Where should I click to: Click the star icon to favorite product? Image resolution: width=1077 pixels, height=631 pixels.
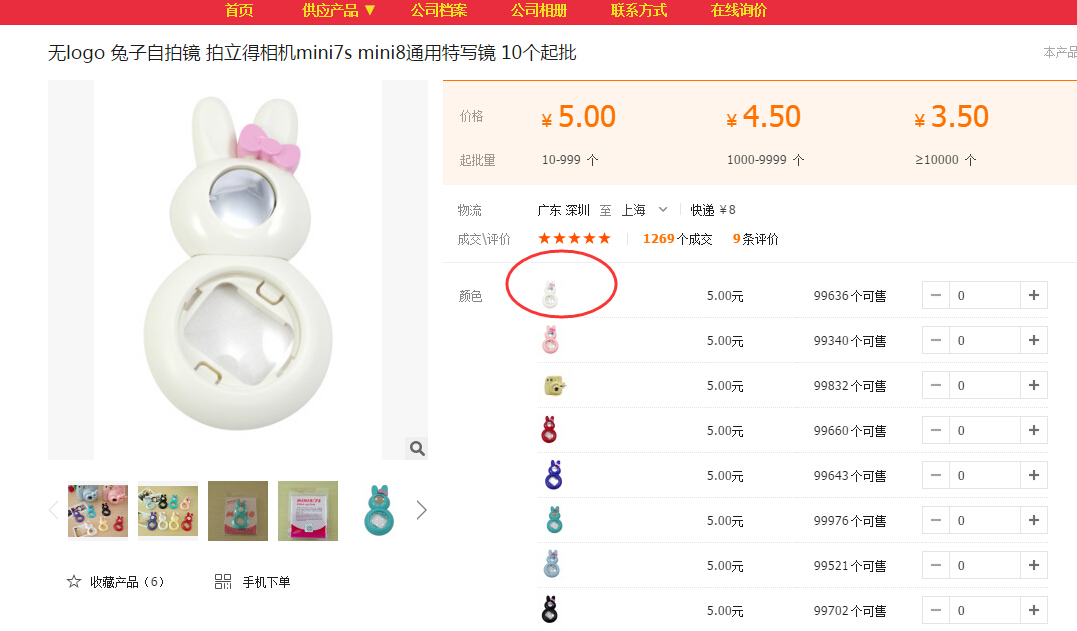pyautogui.click(x=73, y=582)
